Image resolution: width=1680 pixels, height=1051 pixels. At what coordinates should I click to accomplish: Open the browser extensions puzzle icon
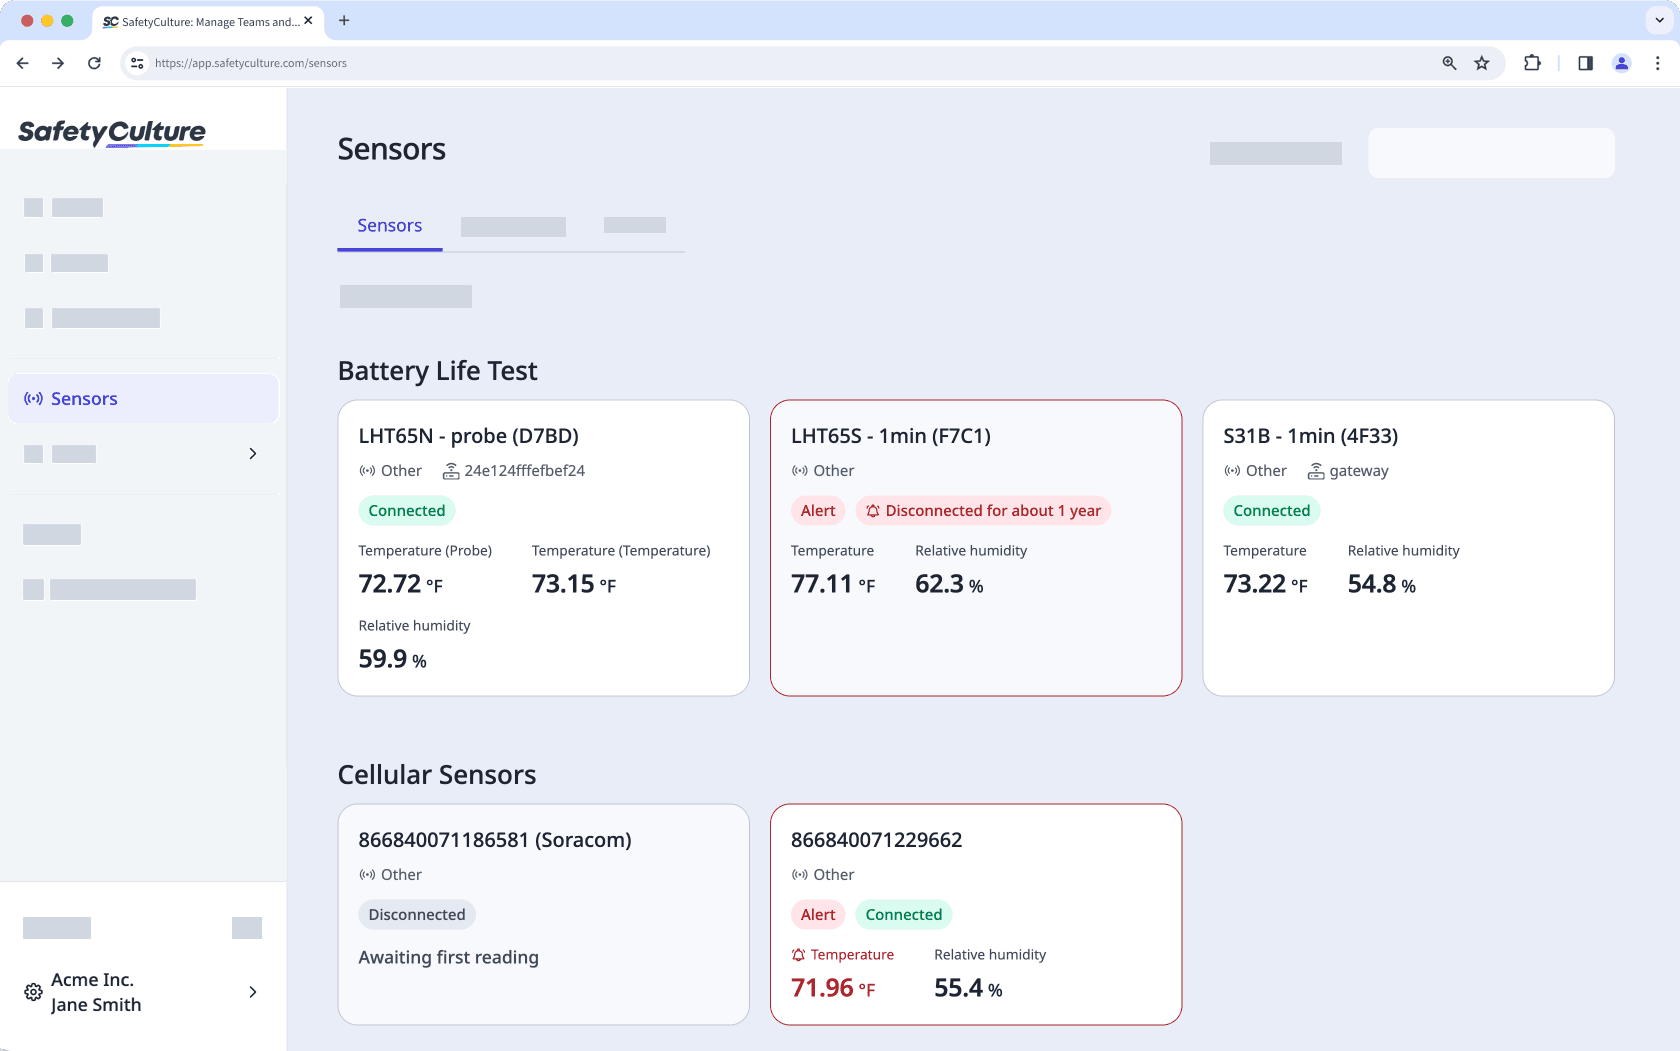pos(1532,63)
